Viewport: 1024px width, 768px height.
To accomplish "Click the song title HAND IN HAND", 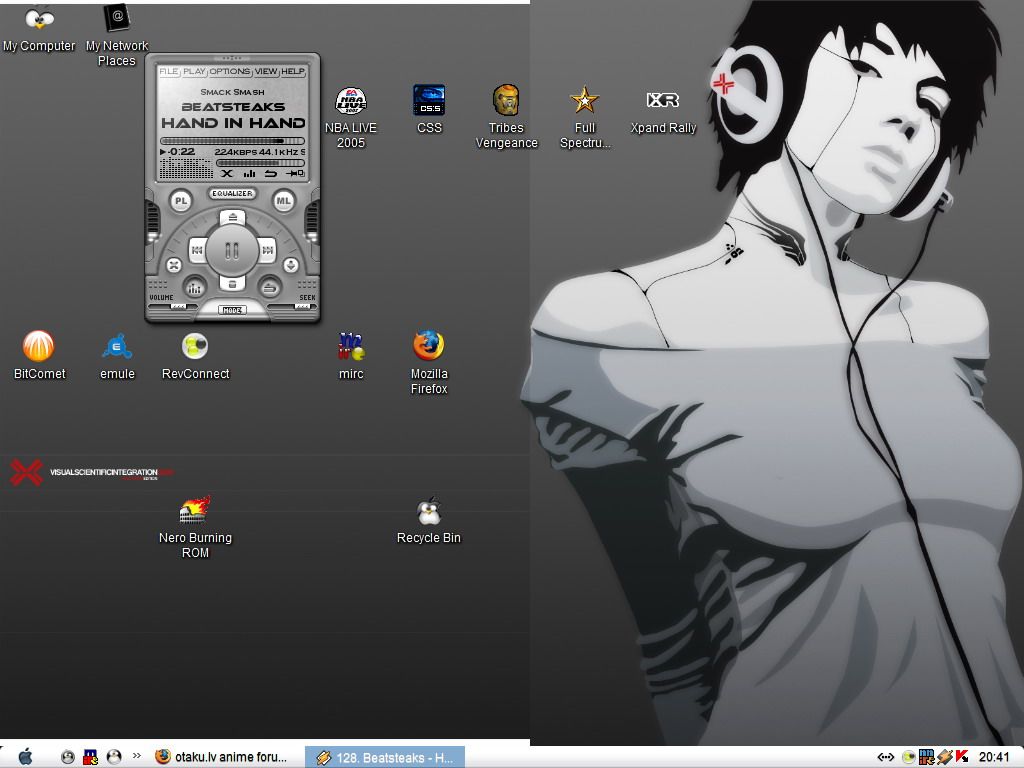I will click(233, 123).
